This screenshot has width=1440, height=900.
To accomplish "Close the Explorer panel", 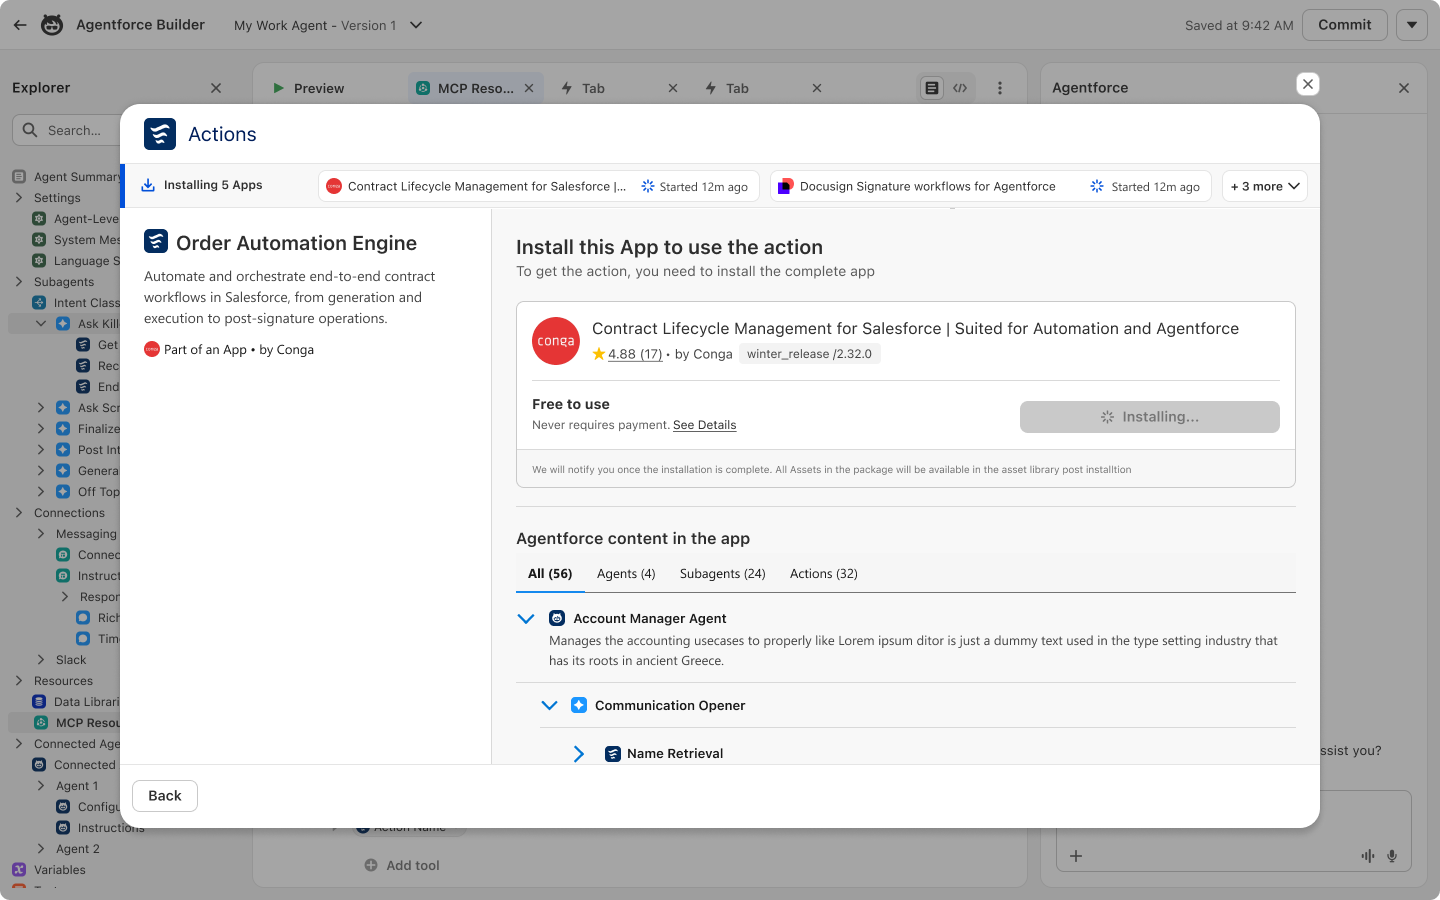I will point(216,88).
